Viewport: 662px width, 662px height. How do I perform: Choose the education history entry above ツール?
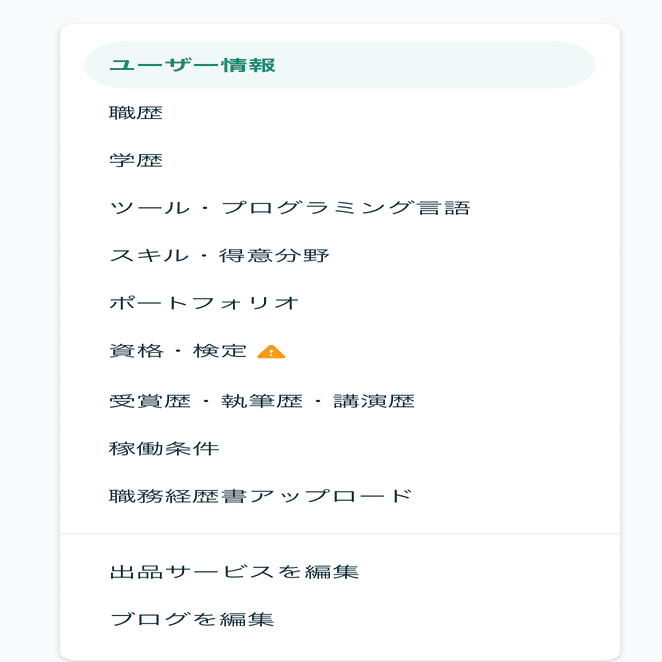pos(340,160)
